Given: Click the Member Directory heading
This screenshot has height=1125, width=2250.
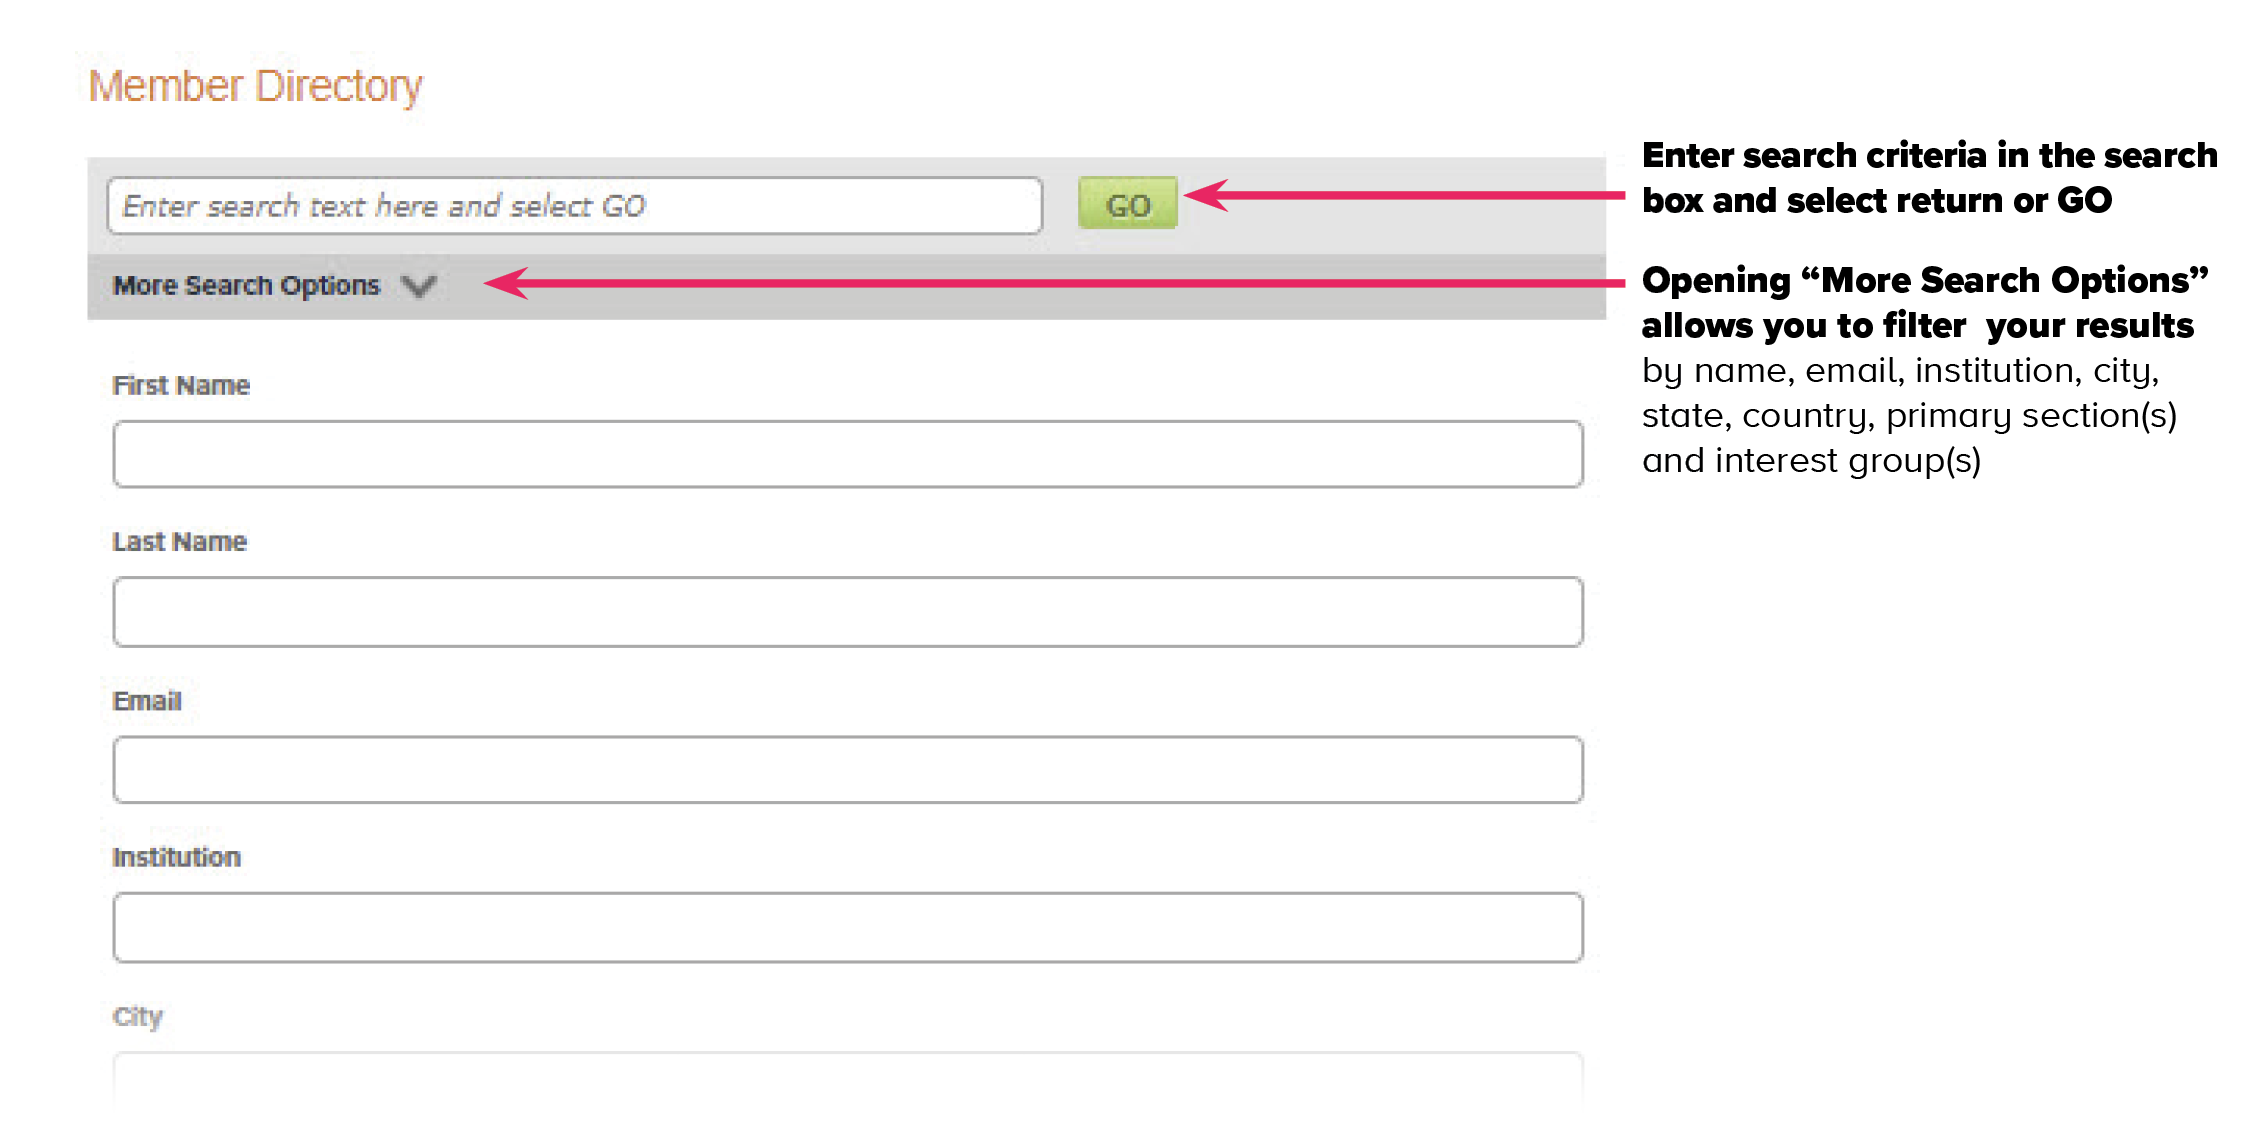Looking at the screenshot, I should (x=255, y=86).
